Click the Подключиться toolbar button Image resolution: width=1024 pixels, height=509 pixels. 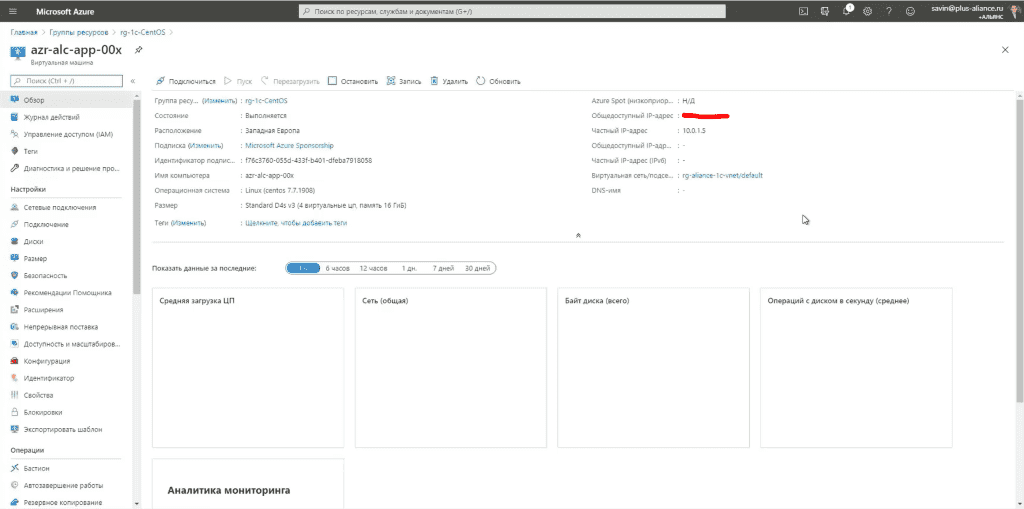186,82
